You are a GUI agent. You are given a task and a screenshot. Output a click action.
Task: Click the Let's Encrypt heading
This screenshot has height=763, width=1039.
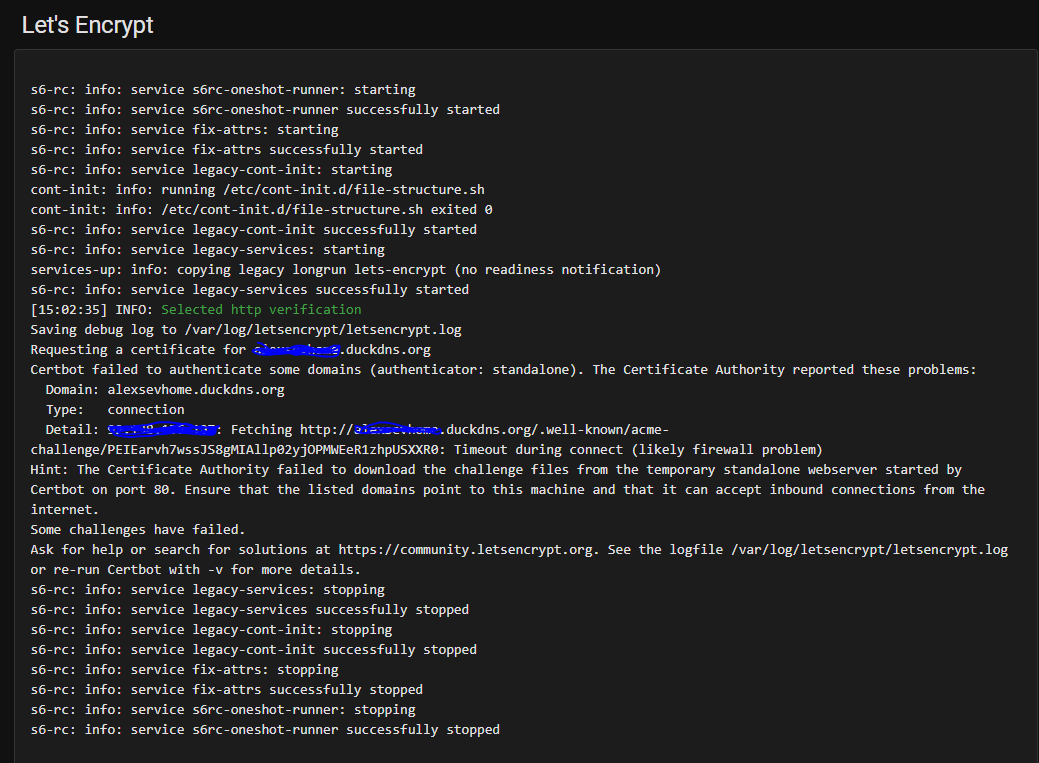pyautogui.click(x=87, y=25)
